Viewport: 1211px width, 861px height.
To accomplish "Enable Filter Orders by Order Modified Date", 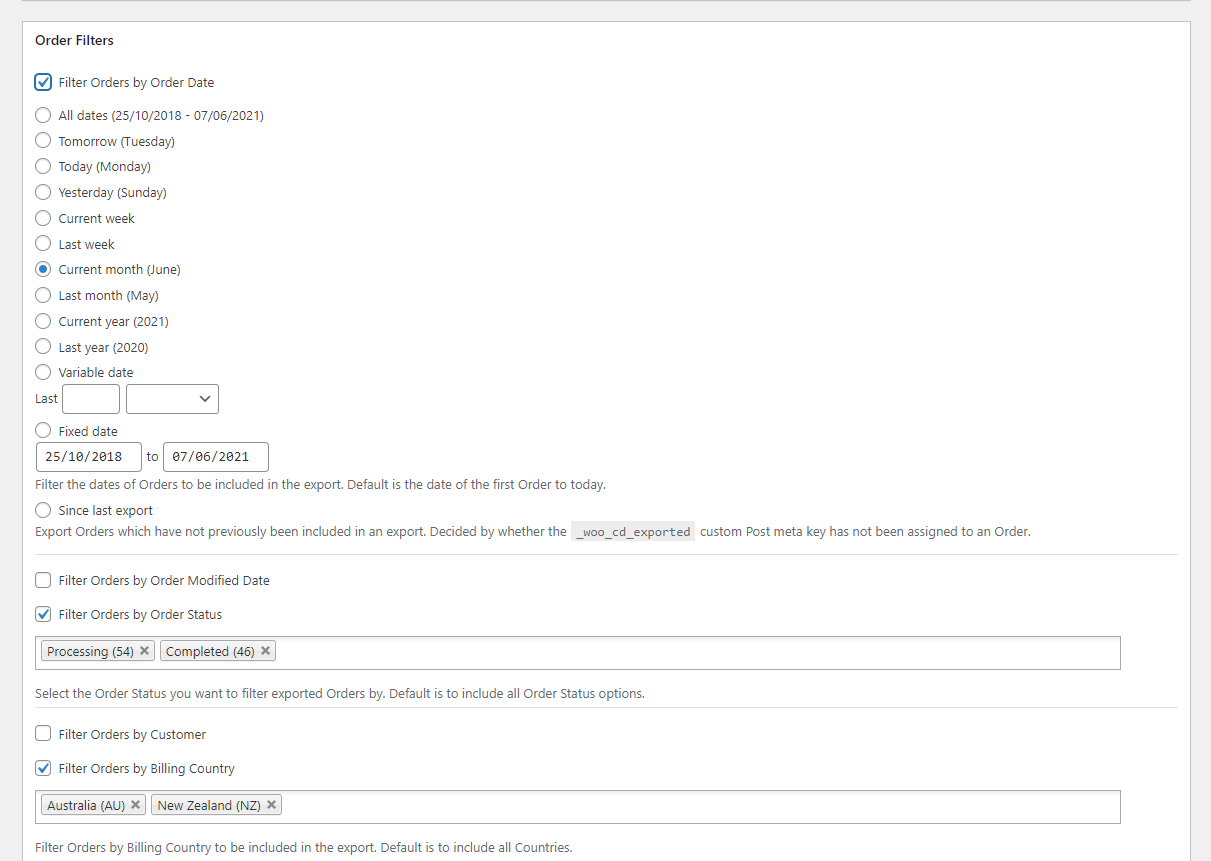I will [x=43, y=580].
